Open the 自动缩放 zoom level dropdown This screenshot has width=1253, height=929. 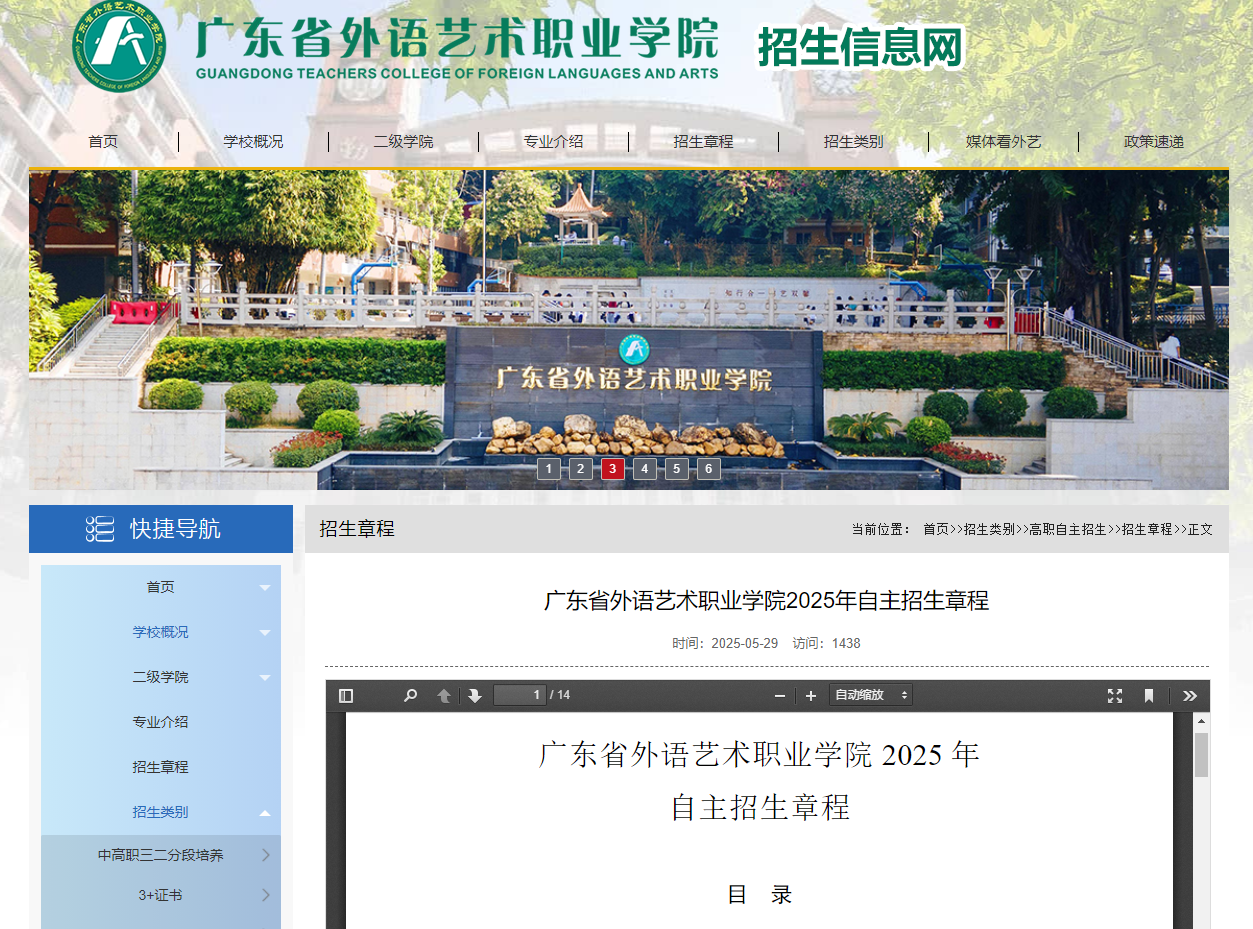click(869, 694)
